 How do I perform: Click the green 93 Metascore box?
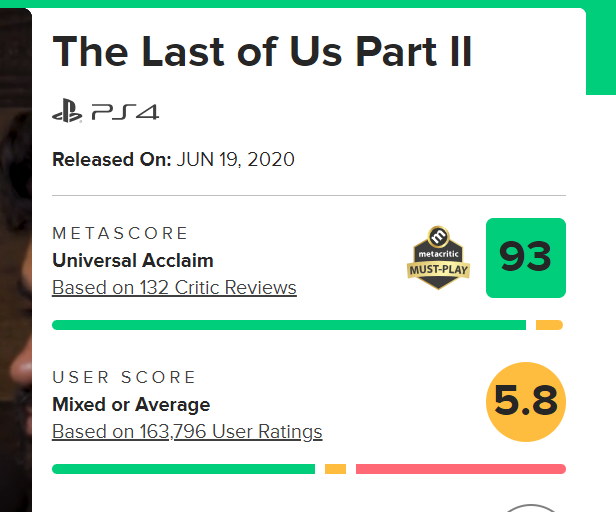pyautogui.click(x=526, y=258)
